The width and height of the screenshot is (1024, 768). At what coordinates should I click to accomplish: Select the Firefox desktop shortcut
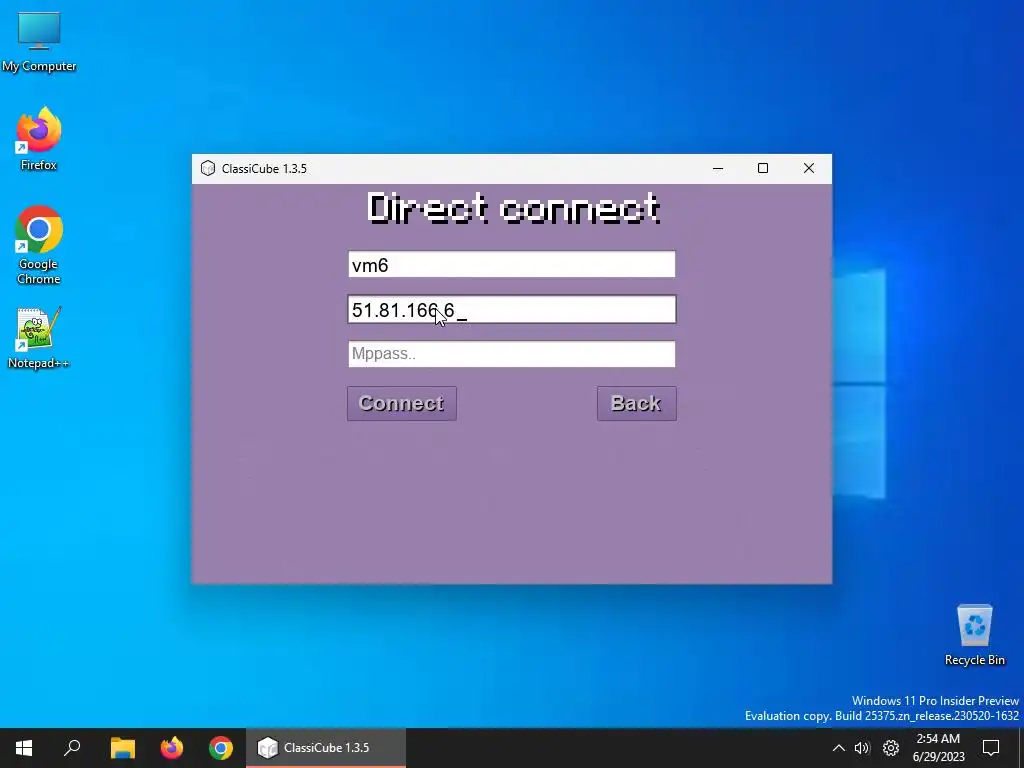click(x=39, y=139)
